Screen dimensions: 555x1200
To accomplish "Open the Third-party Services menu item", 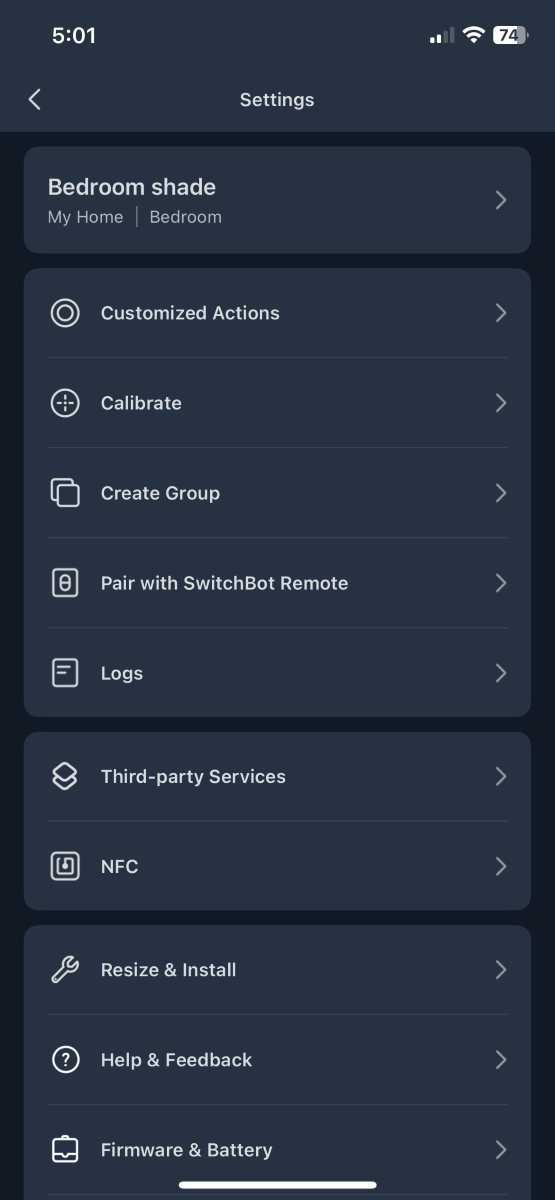I will coord(277,776).
